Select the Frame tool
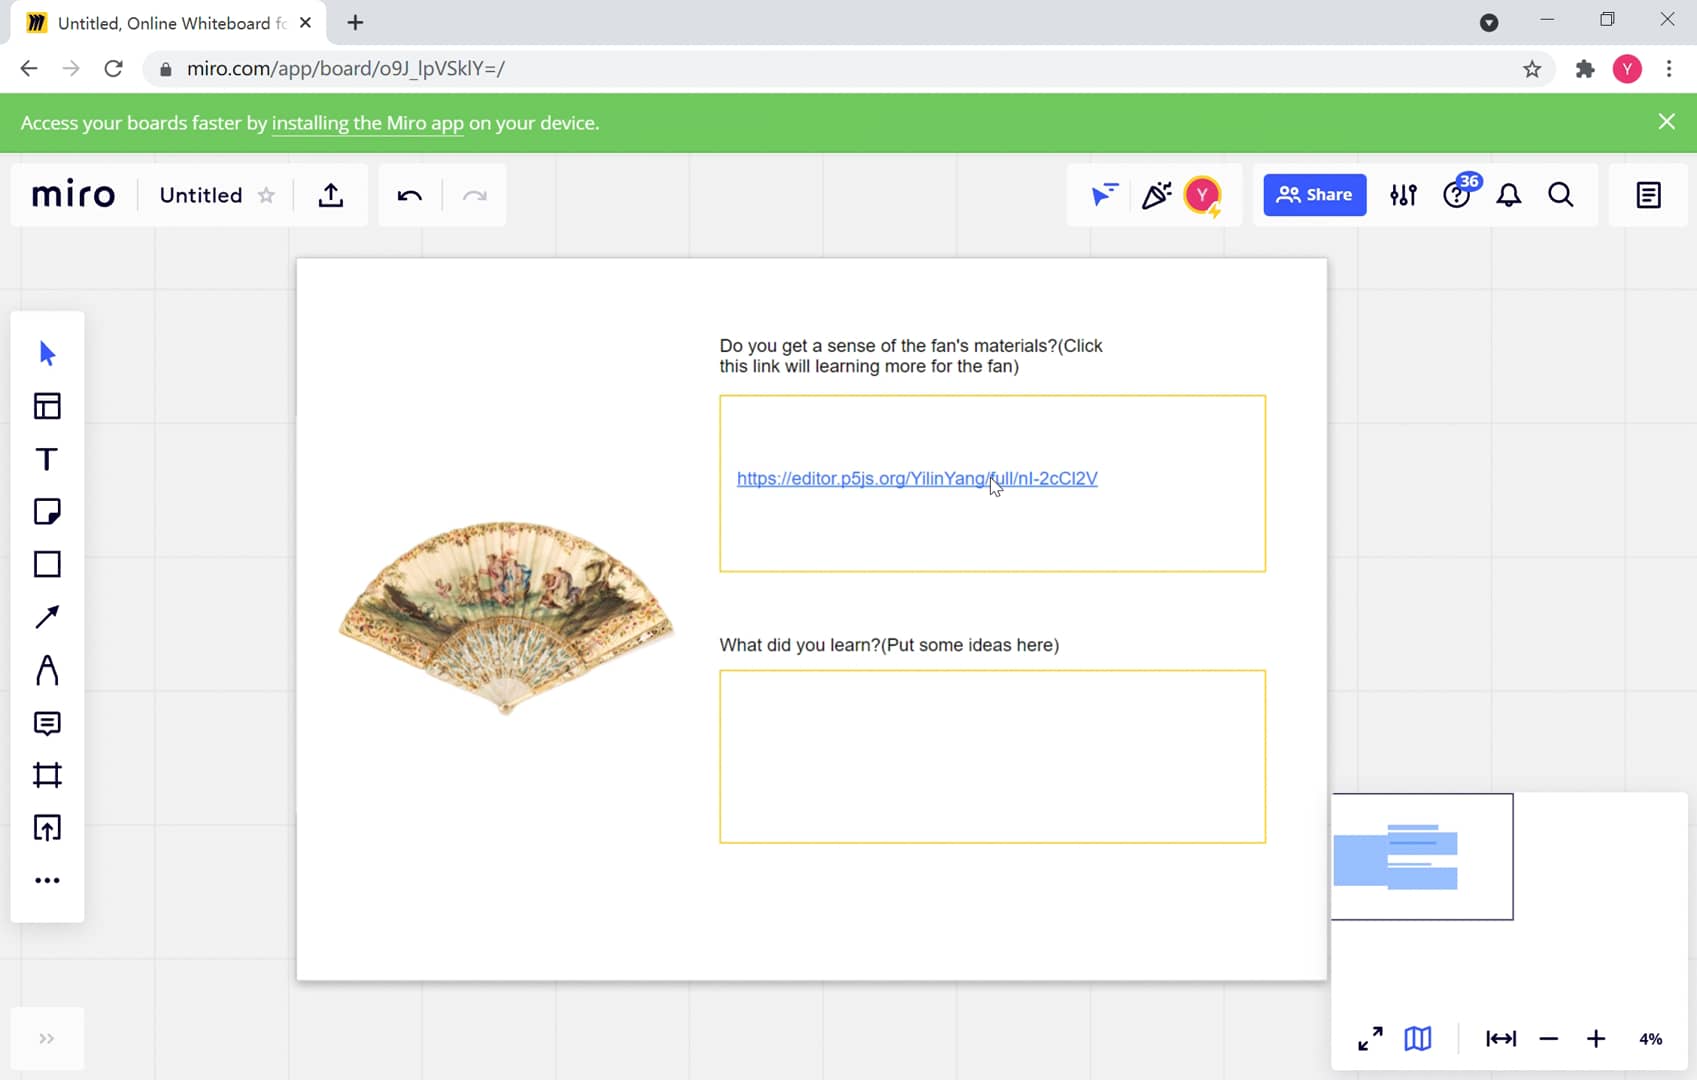The image size is (1697, 1080). pos(47,775)
